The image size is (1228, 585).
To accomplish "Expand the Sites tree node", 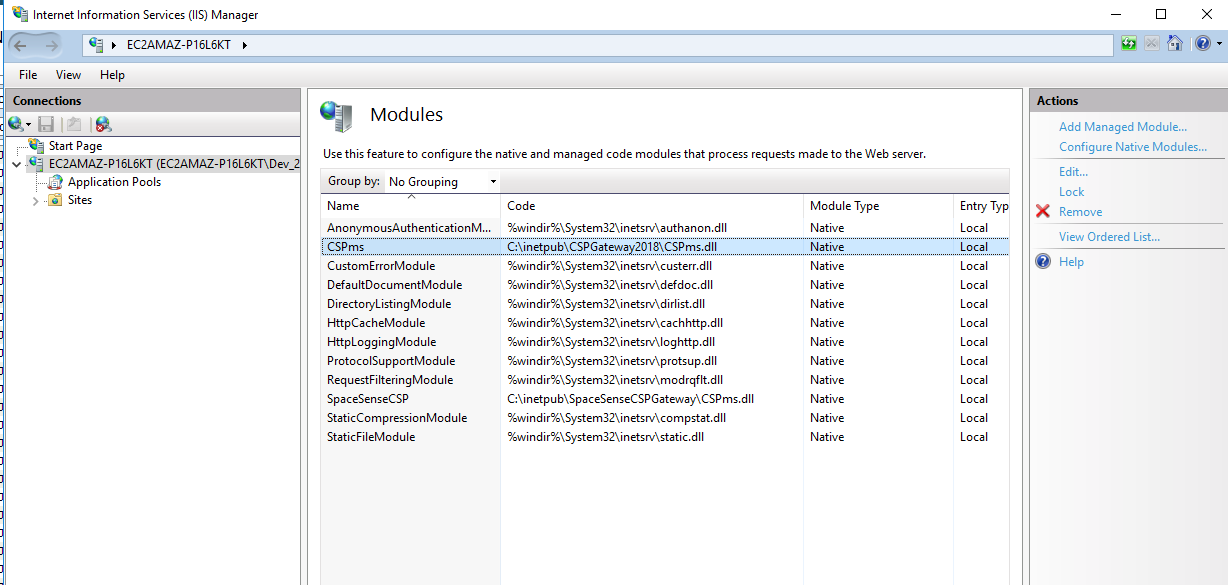I will click(x=36, y=200).
